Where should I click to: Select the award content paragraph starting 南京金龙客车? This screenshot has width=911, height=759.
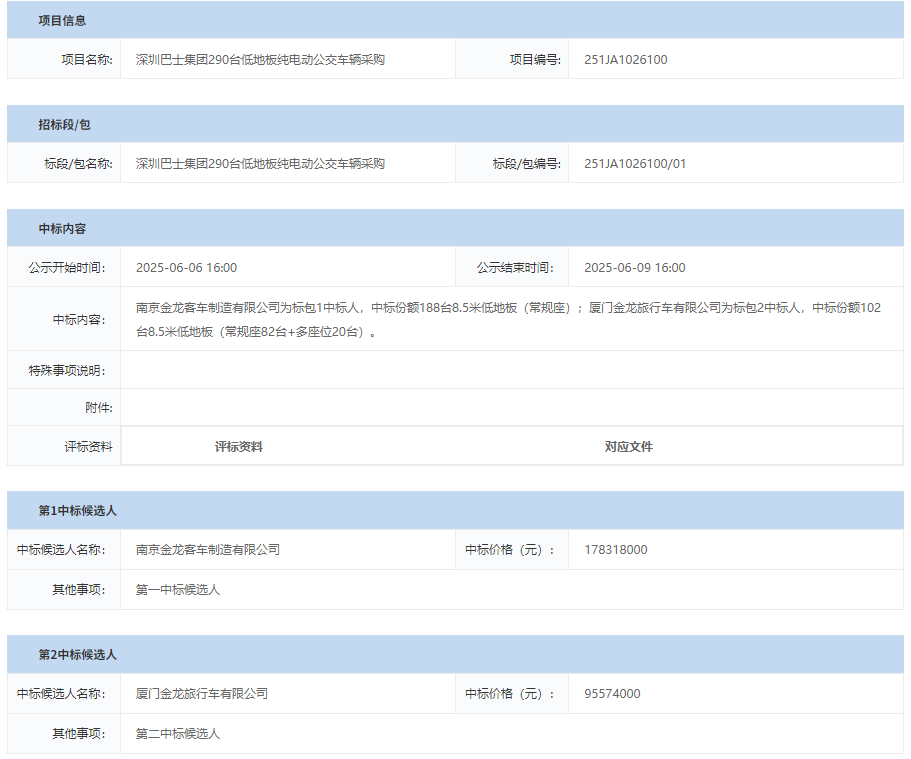coord(508,320)
